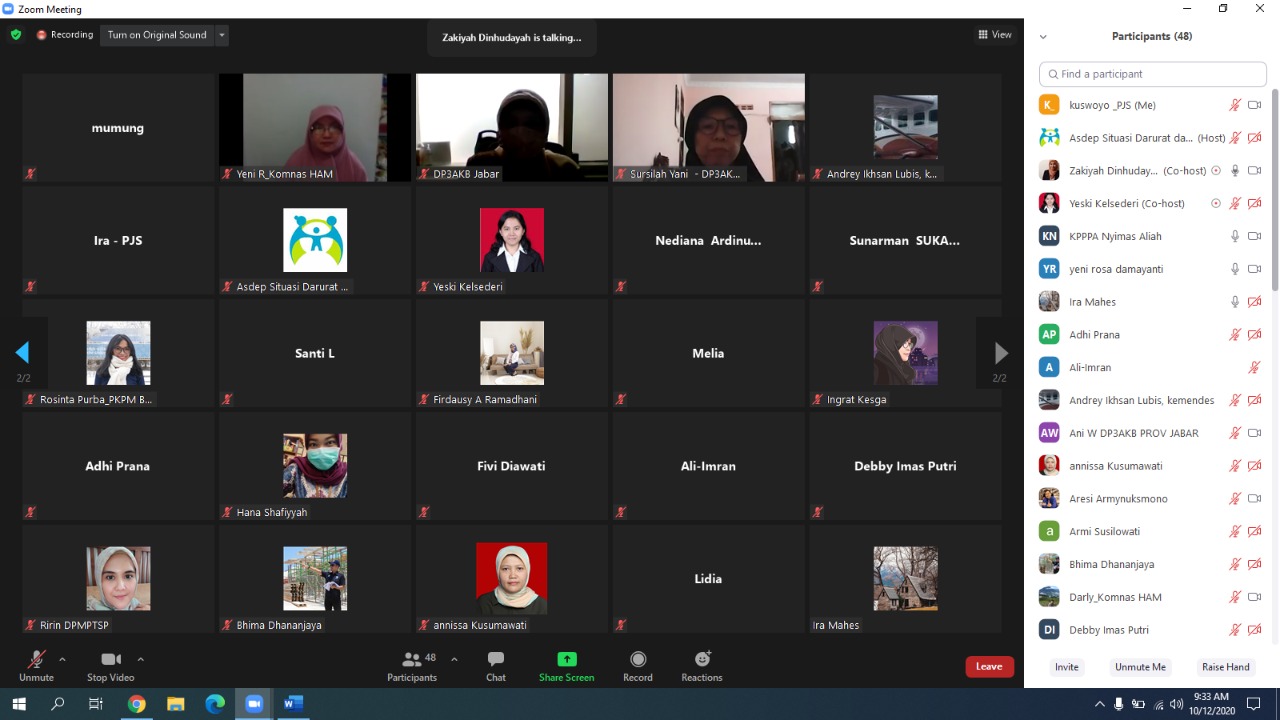Screen dimensions: 1280x720
Task: Click yeni rosa damayanti microphone icon
Action: click(x=1235, y=269)
